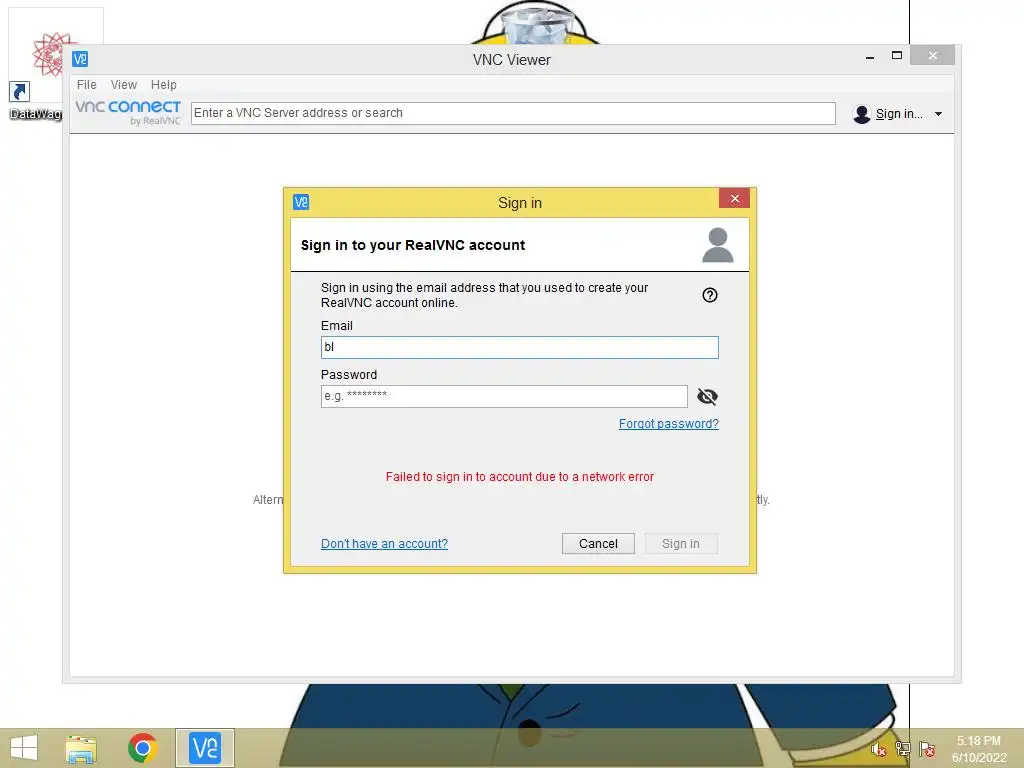Click the Sign in user icon in the toolbar

[x=862, y=114]
